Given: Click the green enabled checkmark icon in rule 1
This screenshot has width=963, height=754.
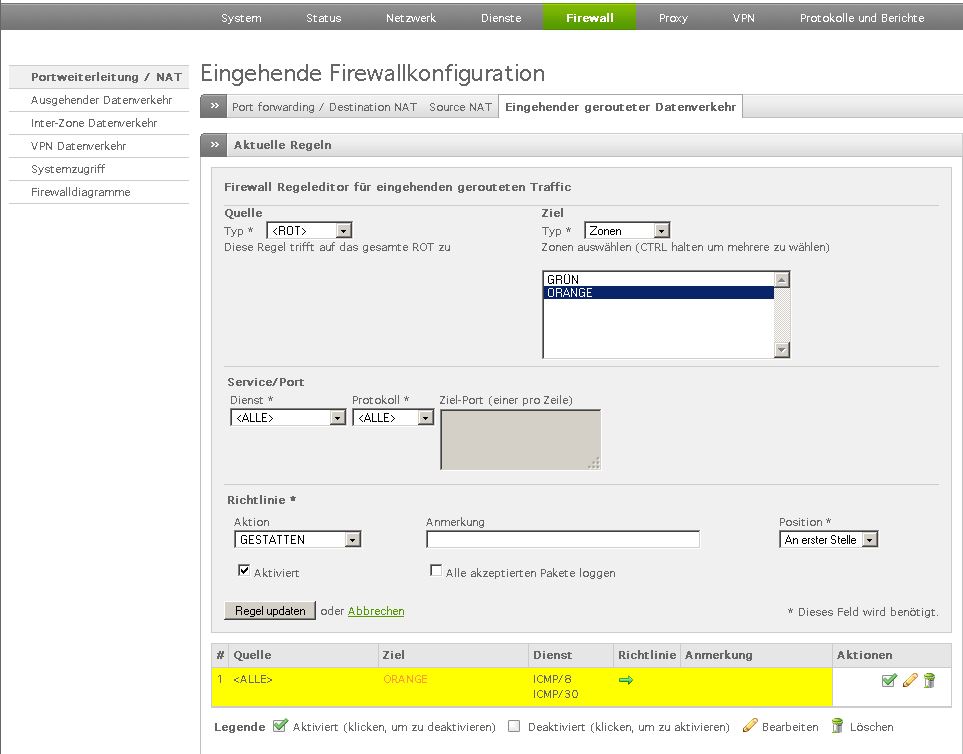Looking at the screenshot, I should pyautogui.click(x=889, y=681).
